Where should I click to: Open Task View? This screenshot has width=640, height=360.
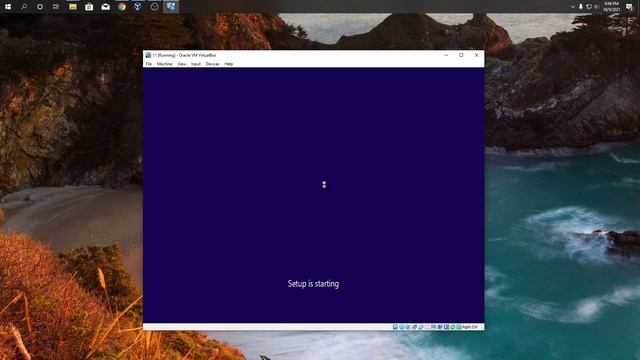(56, 7)
